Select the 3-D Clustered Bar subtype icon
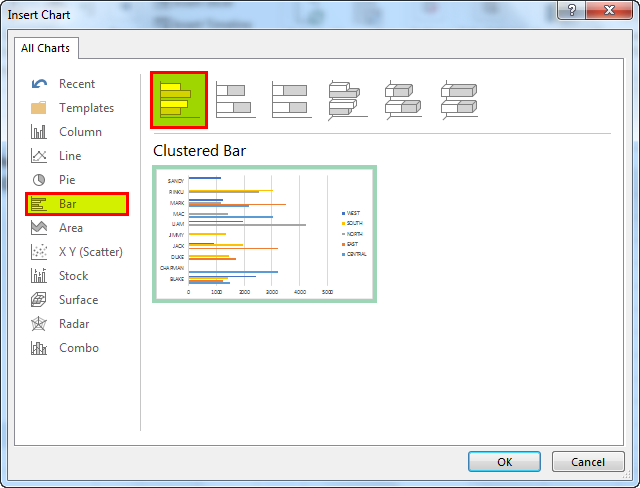Viewport: 640px width, 488px height. coord(347,100)
